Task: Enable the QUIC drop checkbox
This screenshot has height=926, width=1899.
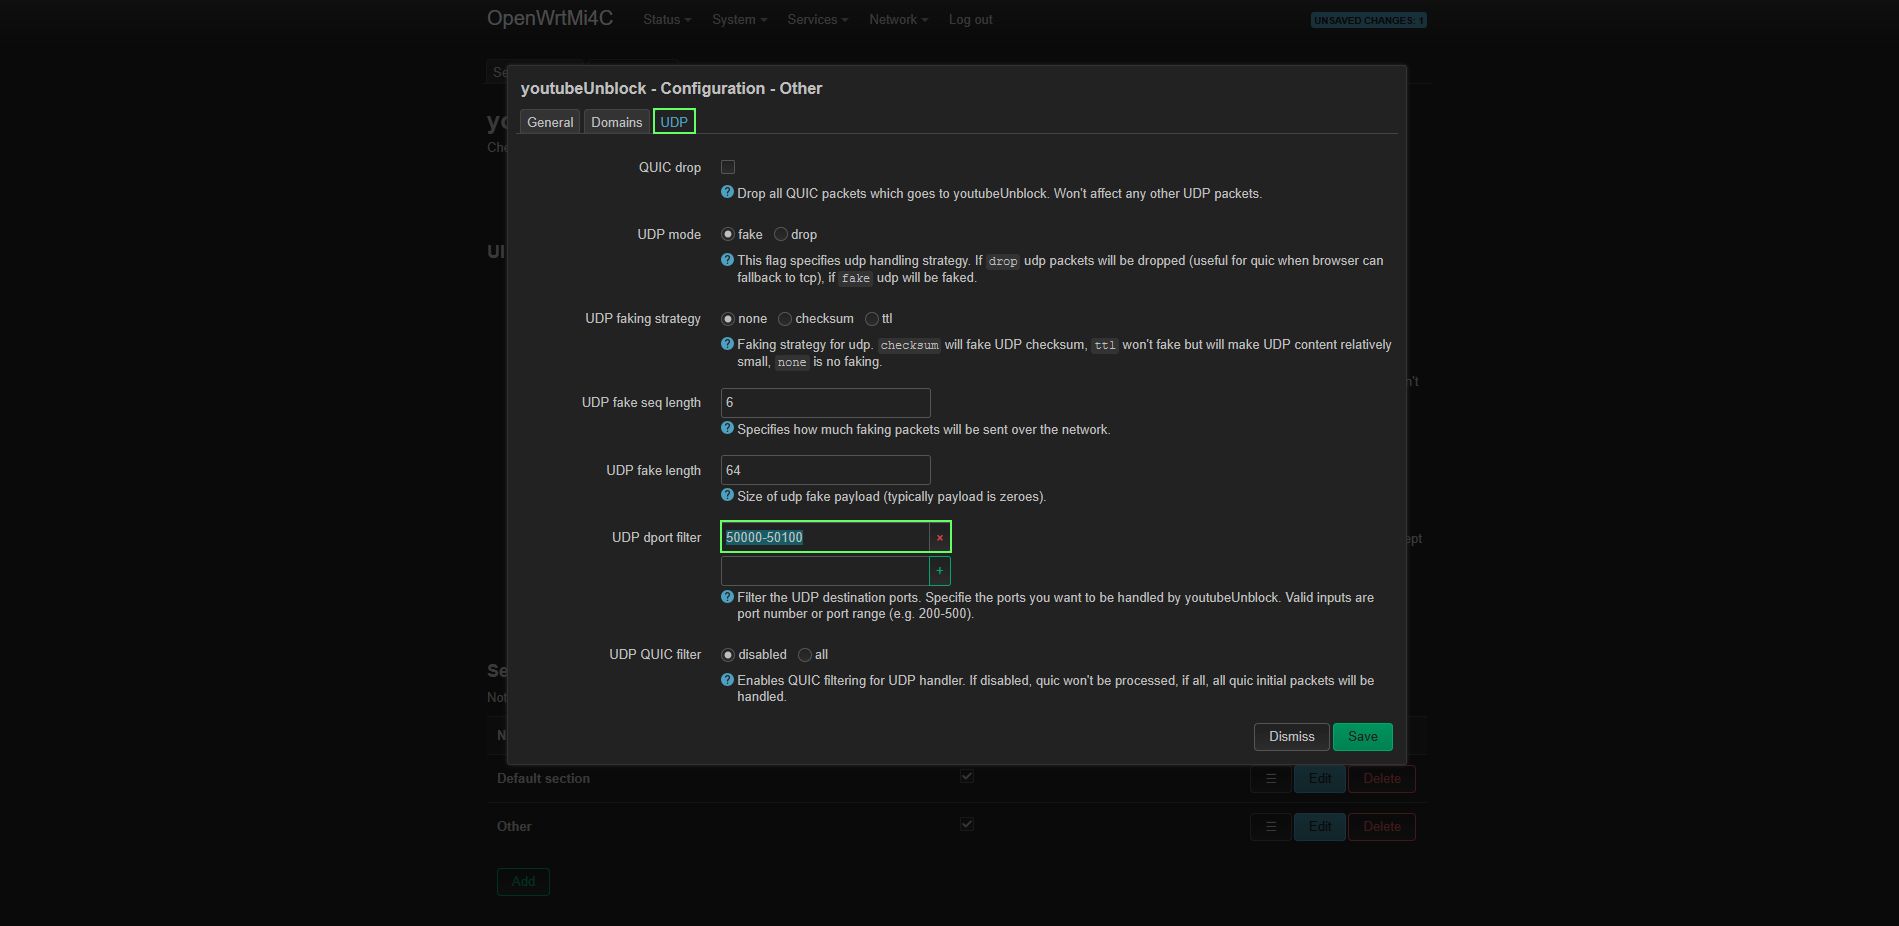Action: pos(728,167)
